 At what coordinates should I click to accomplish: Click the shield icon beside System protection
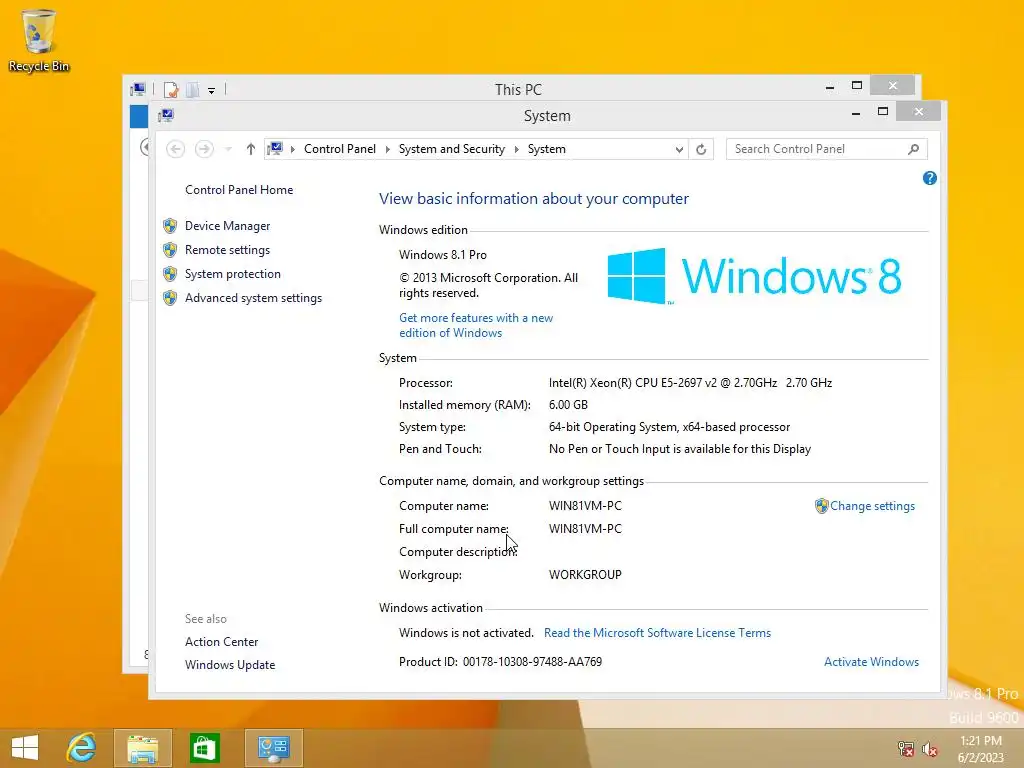point(170,274)
